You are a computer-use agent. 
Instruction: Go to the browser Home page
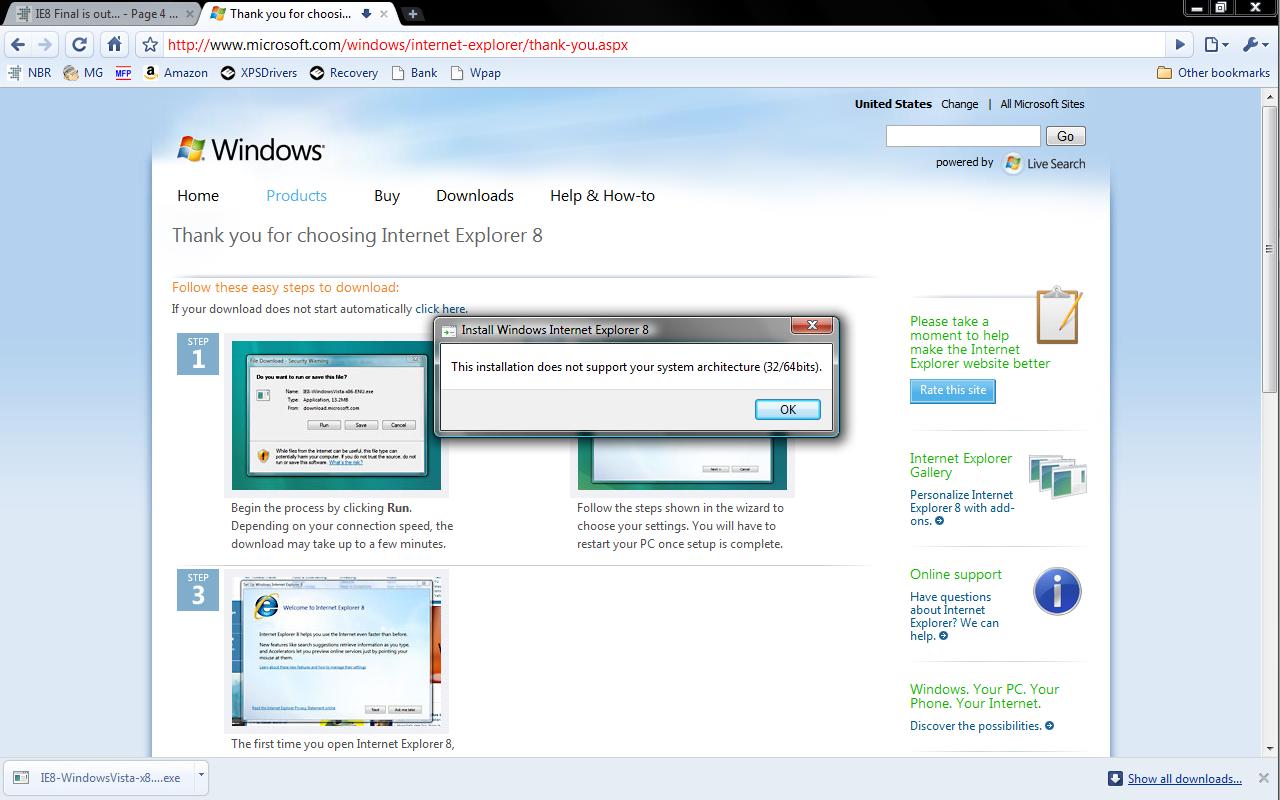(x=114, y=44)
